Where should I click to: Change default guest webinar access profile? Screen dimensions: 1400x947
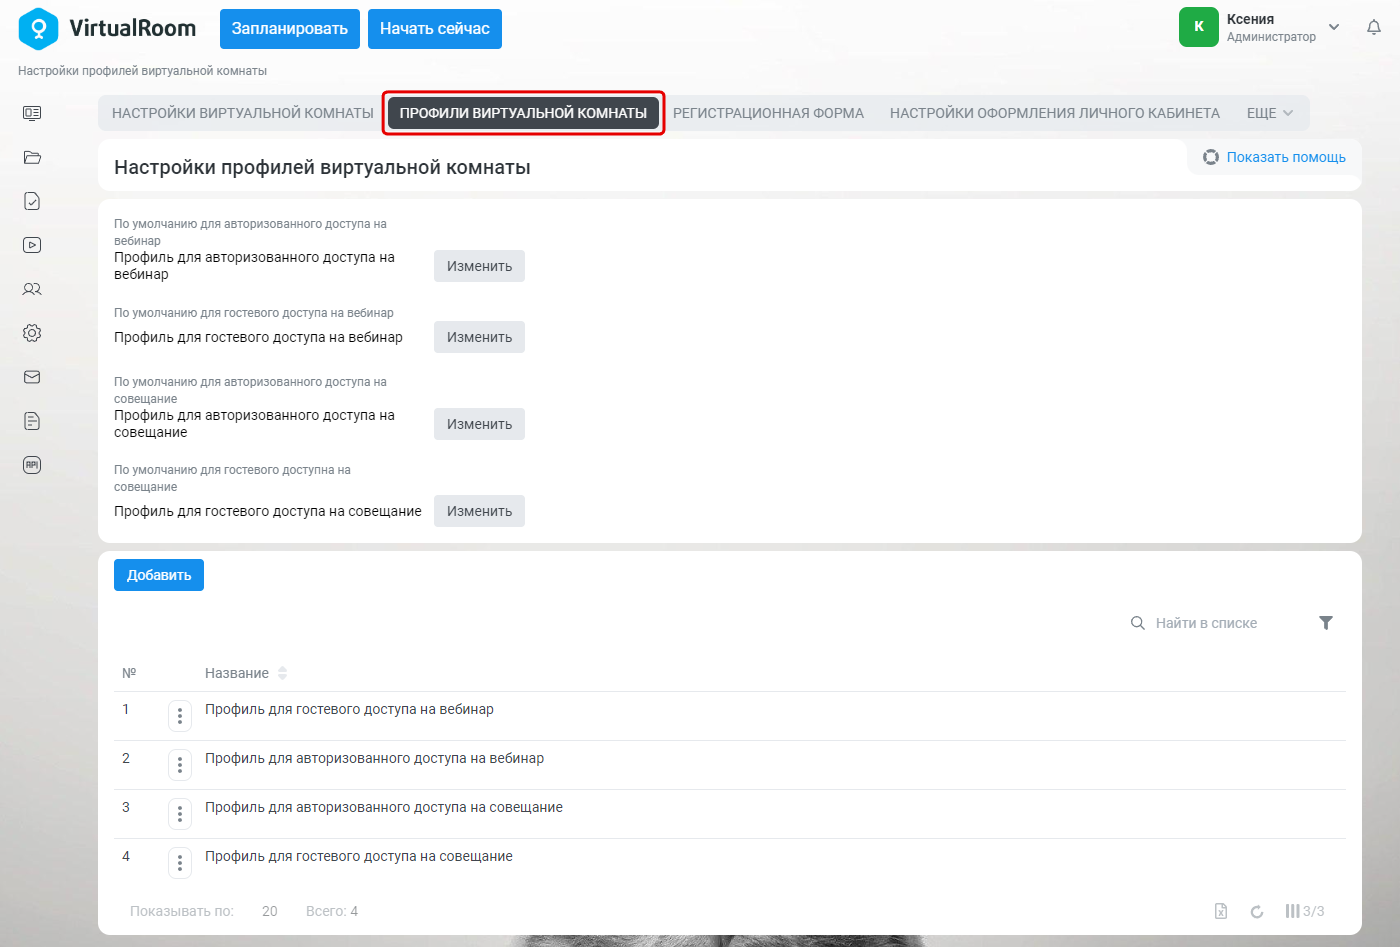coord(479,337)
